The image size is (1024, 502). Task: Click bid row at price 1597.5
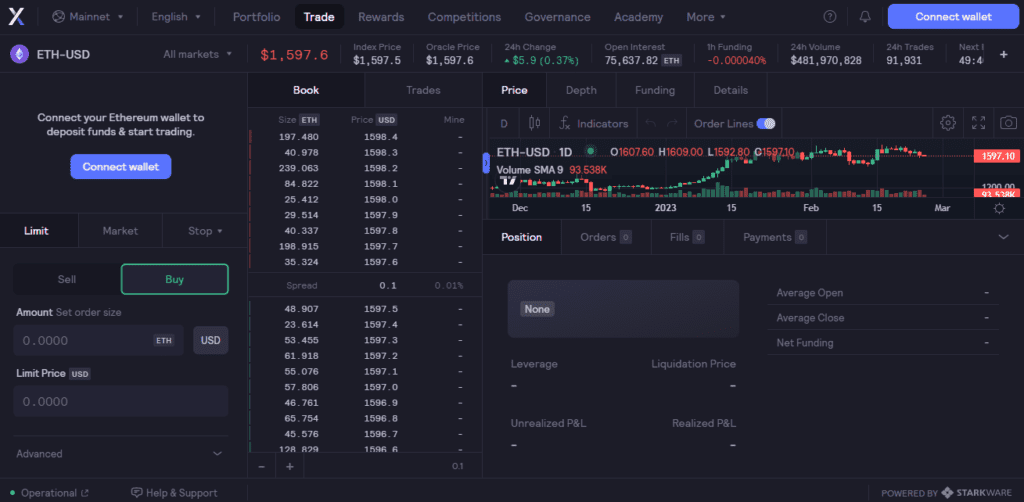tap(364, 309)
